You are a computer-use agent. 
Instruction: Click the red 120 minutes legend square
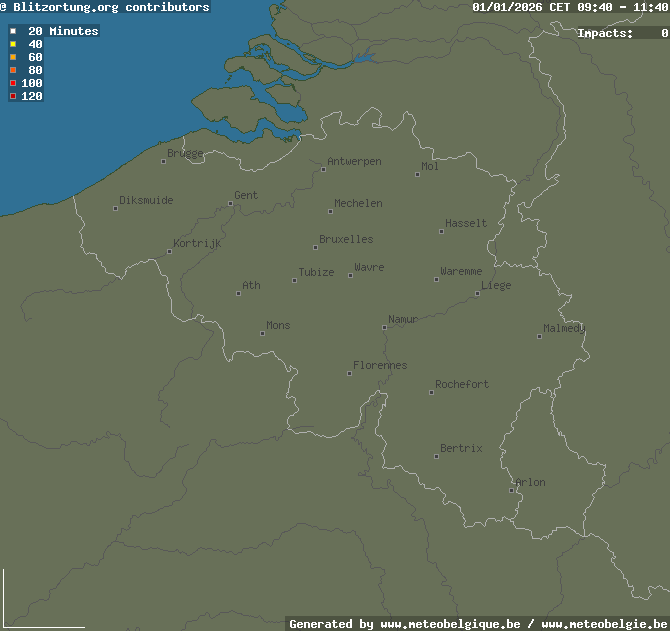[x=13, y=96]
